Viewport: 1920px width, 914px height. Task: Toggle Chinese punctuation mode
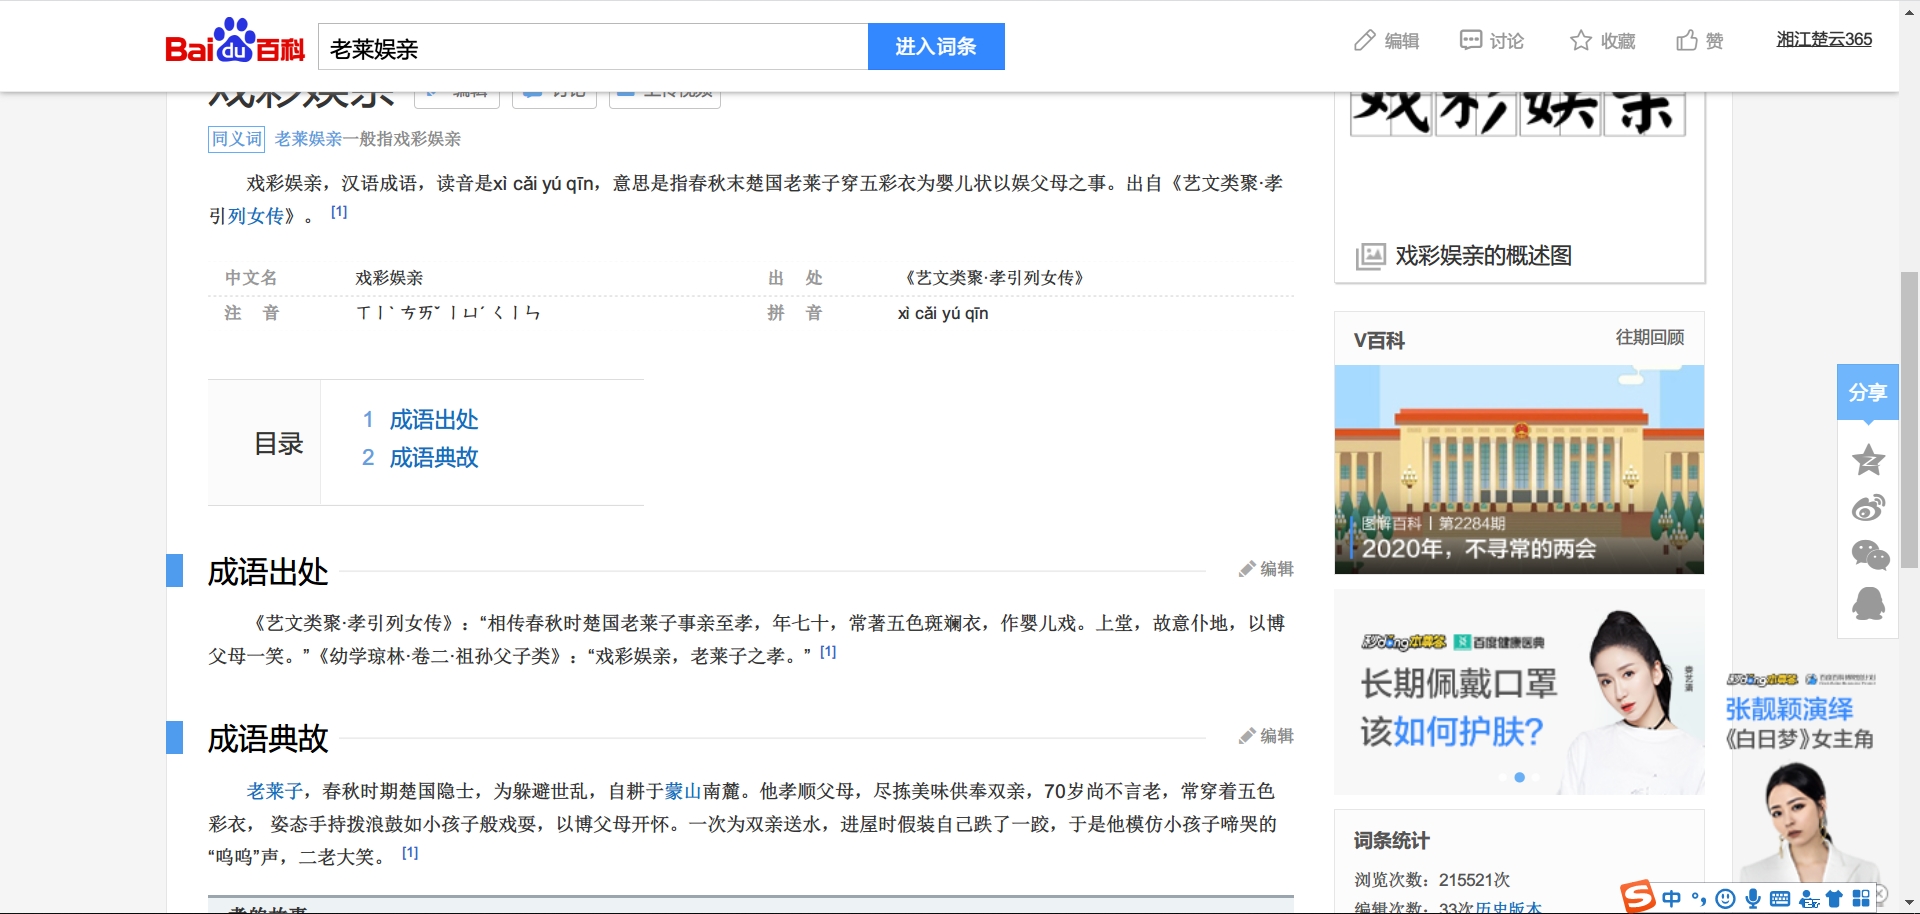click(x=1698, y=899)
